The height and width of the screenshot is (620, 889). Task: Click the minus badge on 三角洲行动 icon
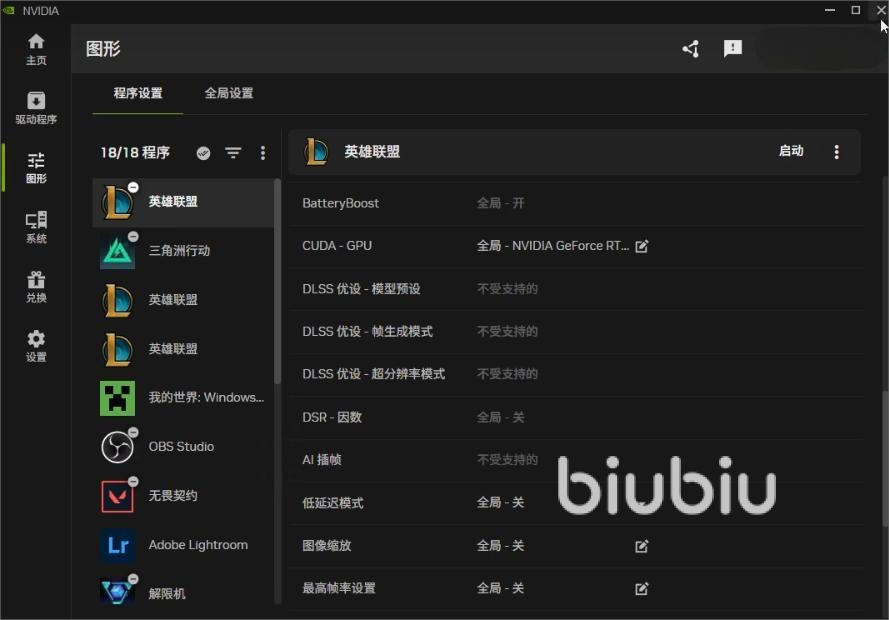133,237
